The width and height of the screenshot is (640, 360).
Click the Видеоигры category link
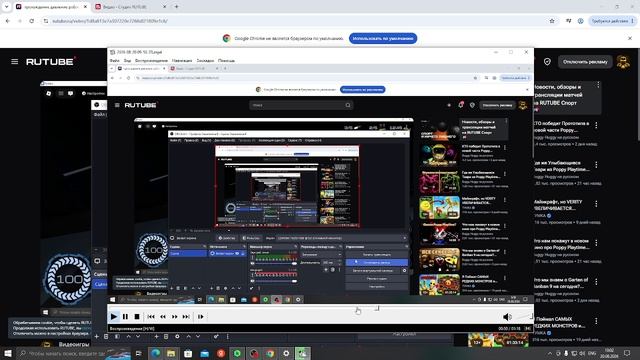(74, 344)
